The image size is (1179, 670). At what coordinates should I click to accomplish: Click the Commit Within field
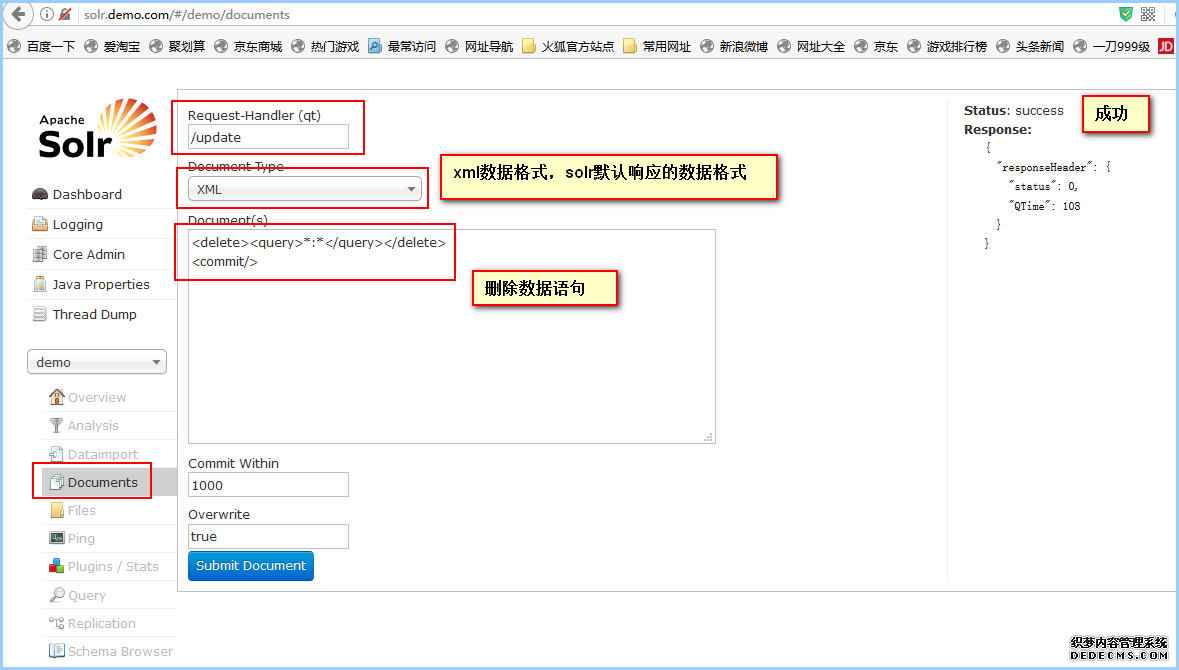click(x=268, y=485)
